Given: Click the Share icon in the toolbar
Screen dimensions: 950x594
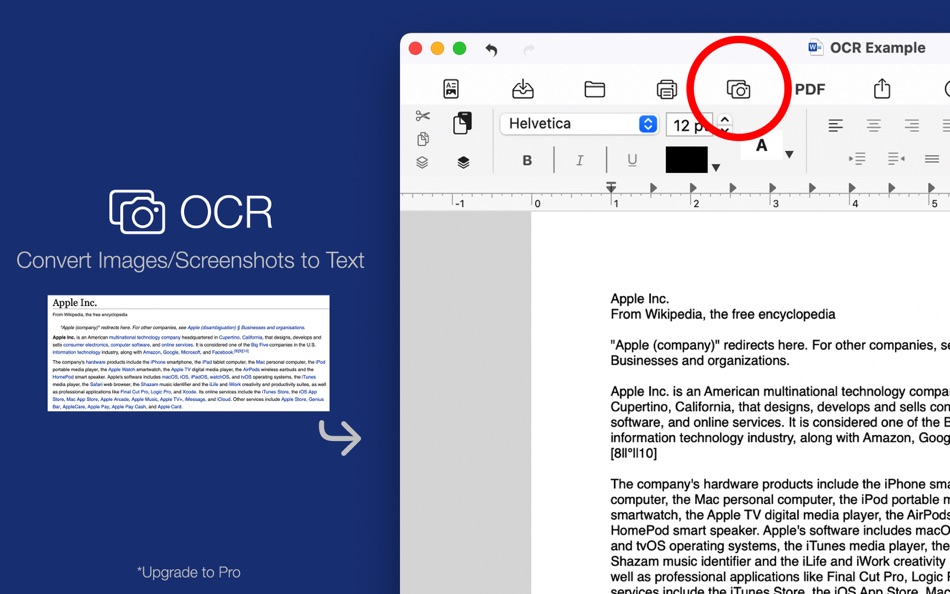Looking at the screenshot, I should (882, 89).
